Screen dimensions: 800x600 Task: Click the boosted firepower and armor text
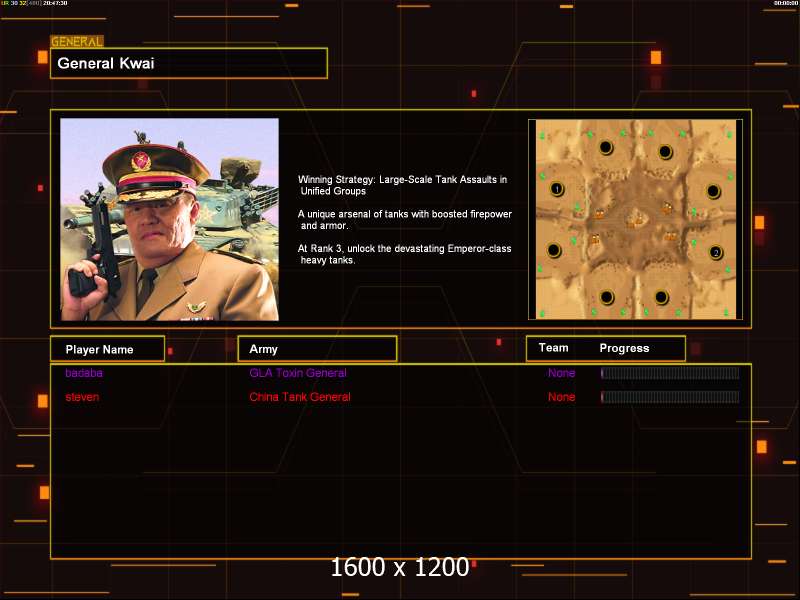click(x=405, y=220)
